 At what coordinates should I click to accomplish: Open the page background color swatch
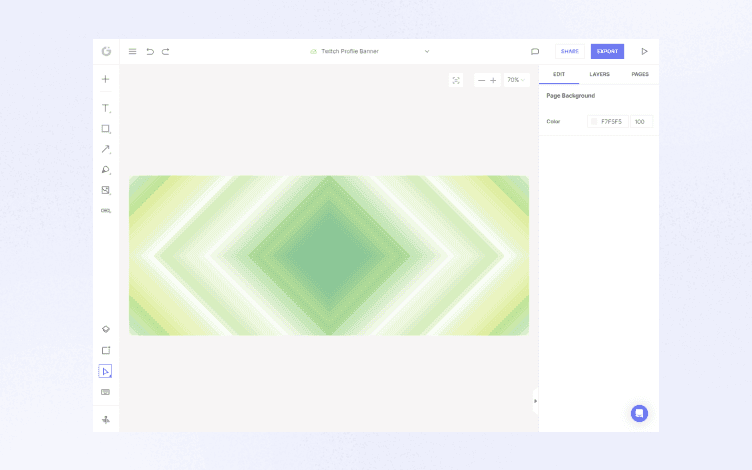pos(594,122)
